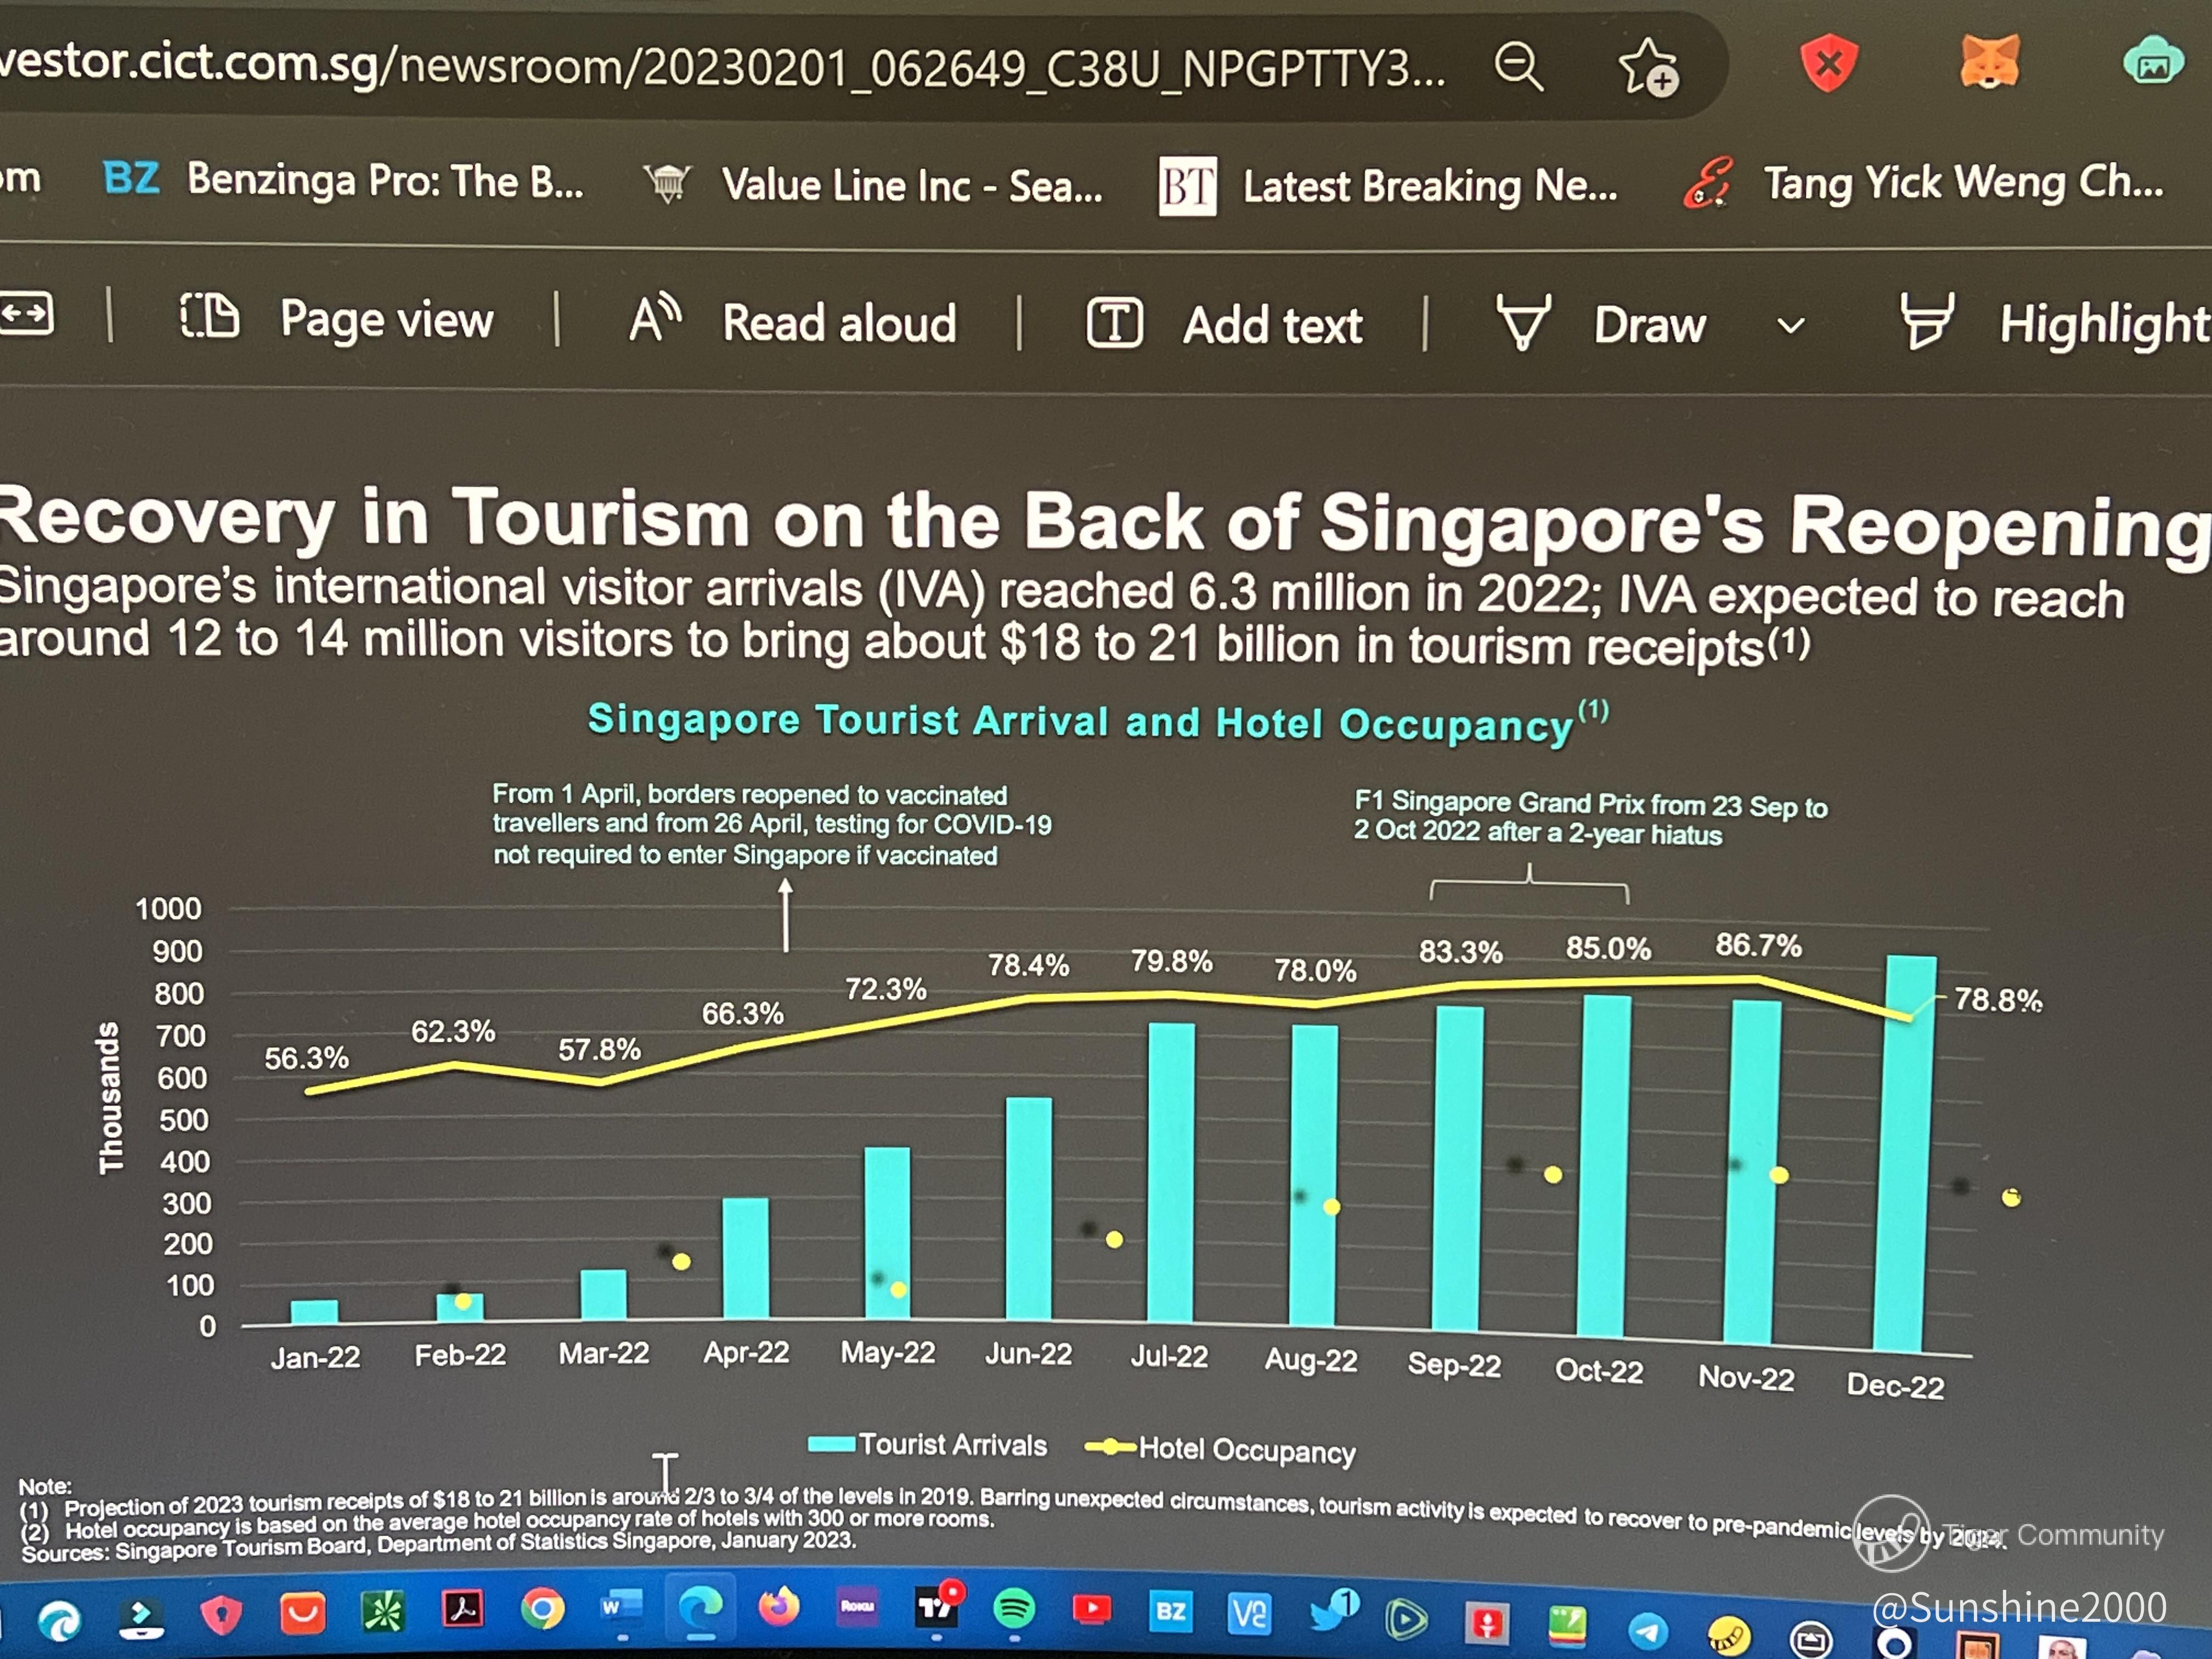Click the red shield blocker extension
Viewport: 2212px width, 1659px height.
tap(1828, 64)
